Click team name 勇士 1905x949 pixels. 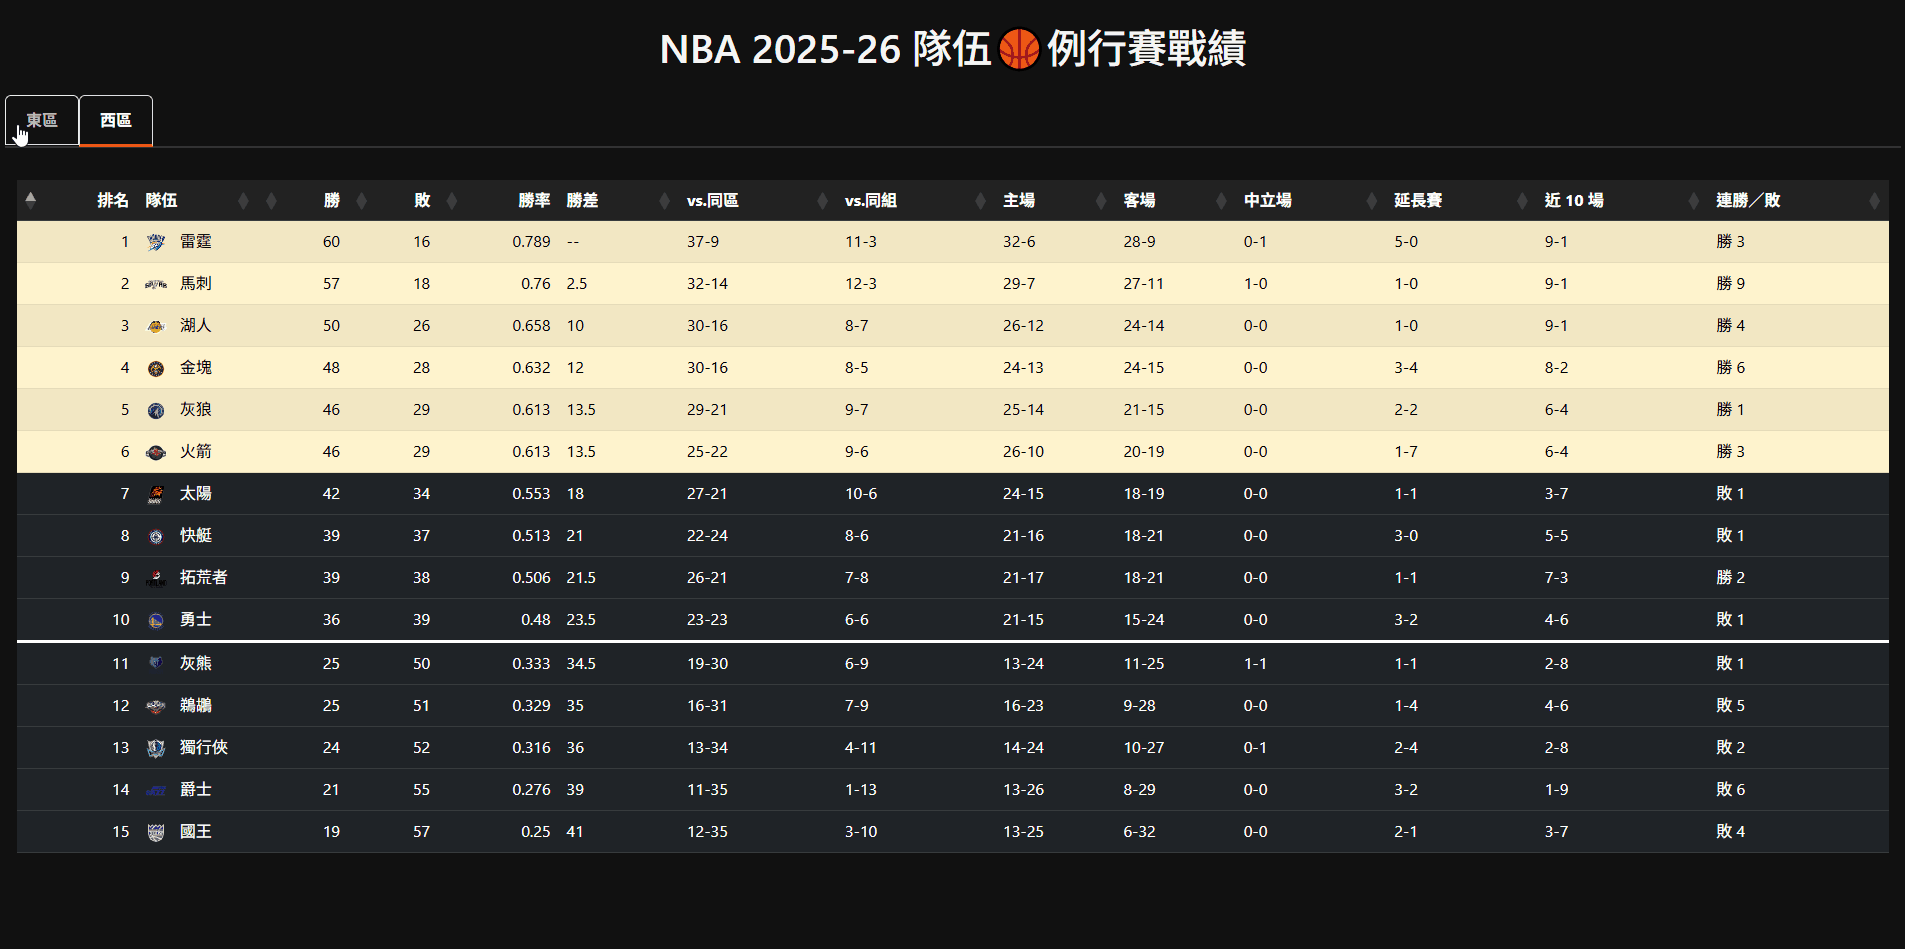195,619
